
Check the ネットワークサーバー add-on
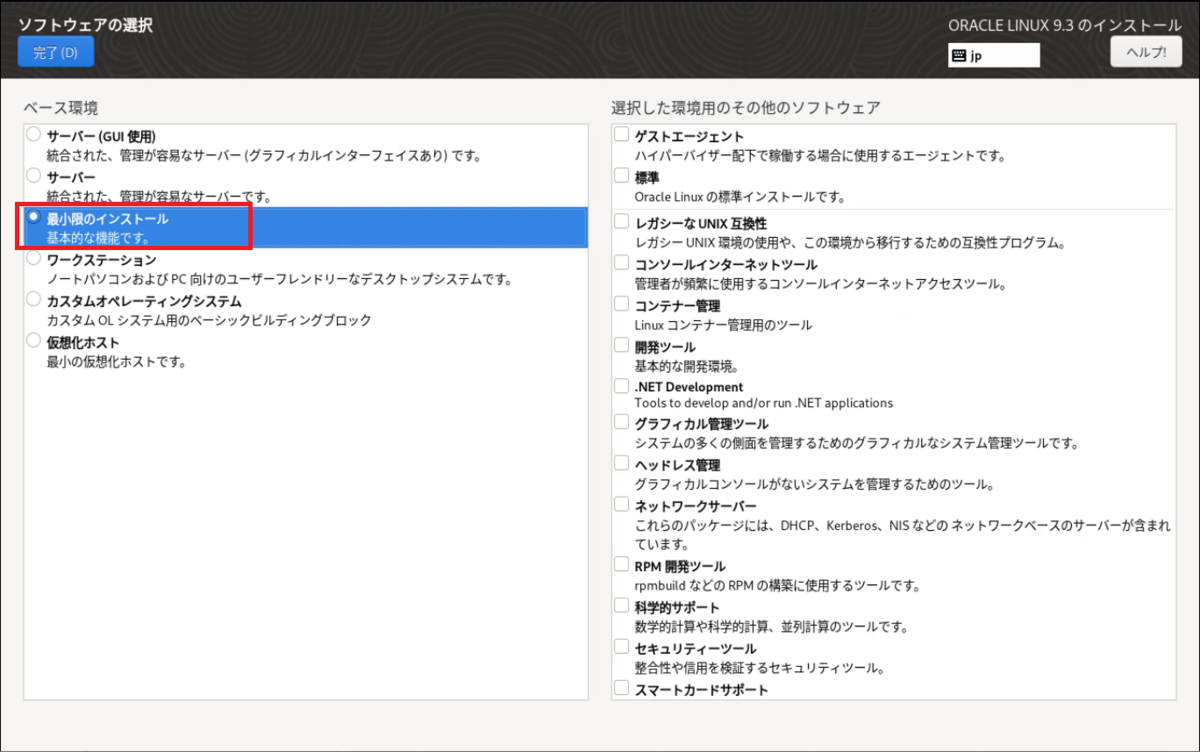[621, 503]
